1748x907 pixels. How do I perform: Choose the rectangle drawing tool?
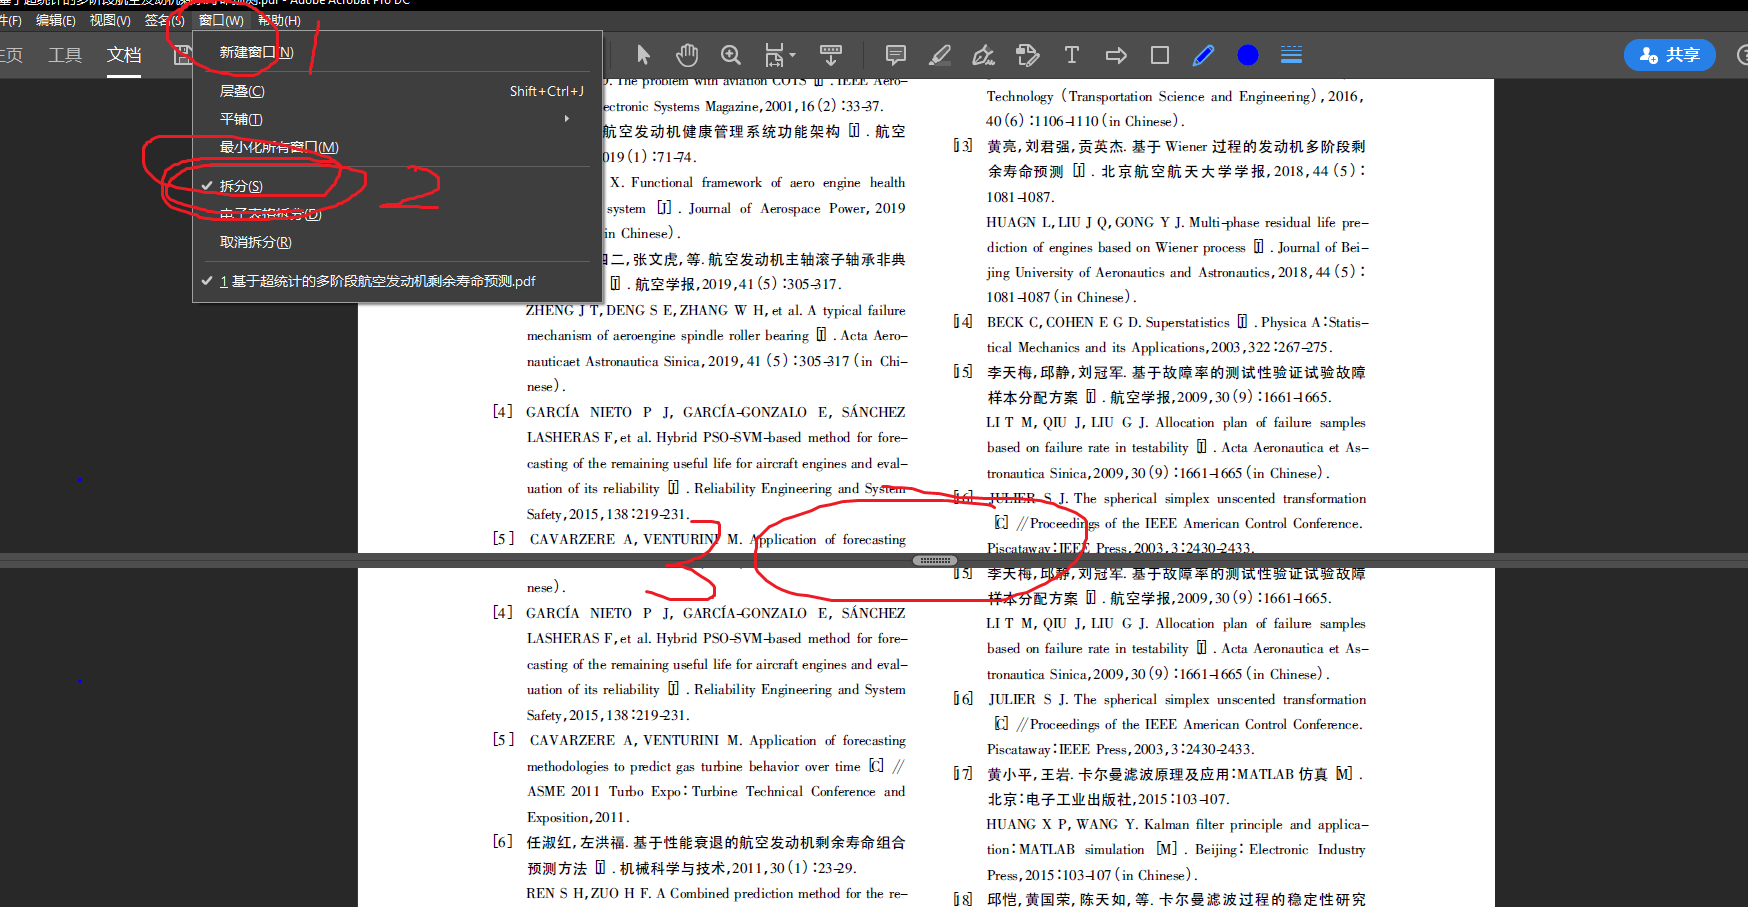coord(1159,55)
